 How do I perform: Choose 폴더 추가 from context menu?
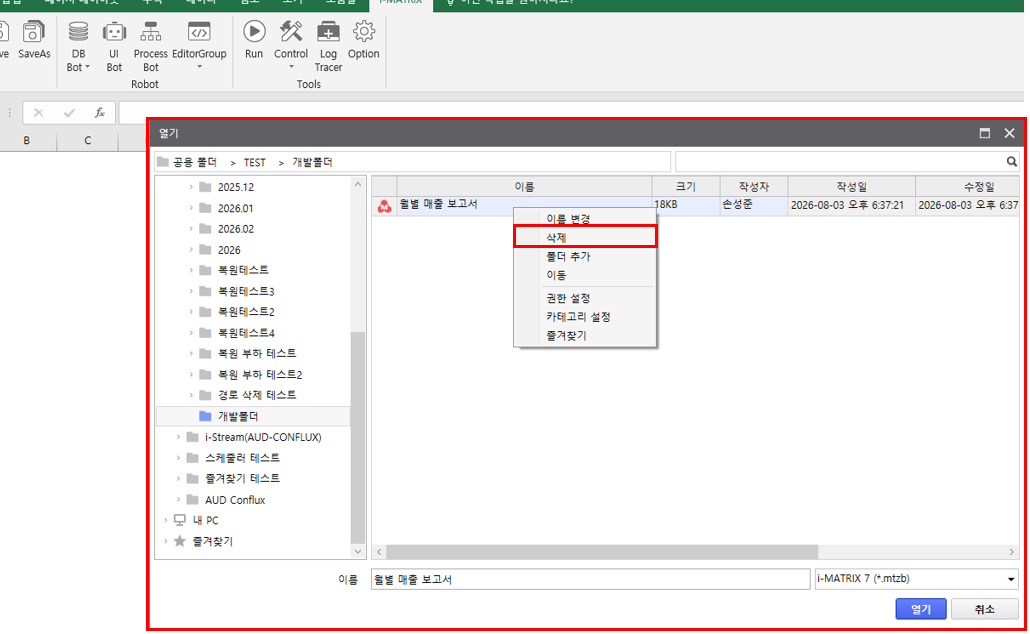tap(585, 256)
